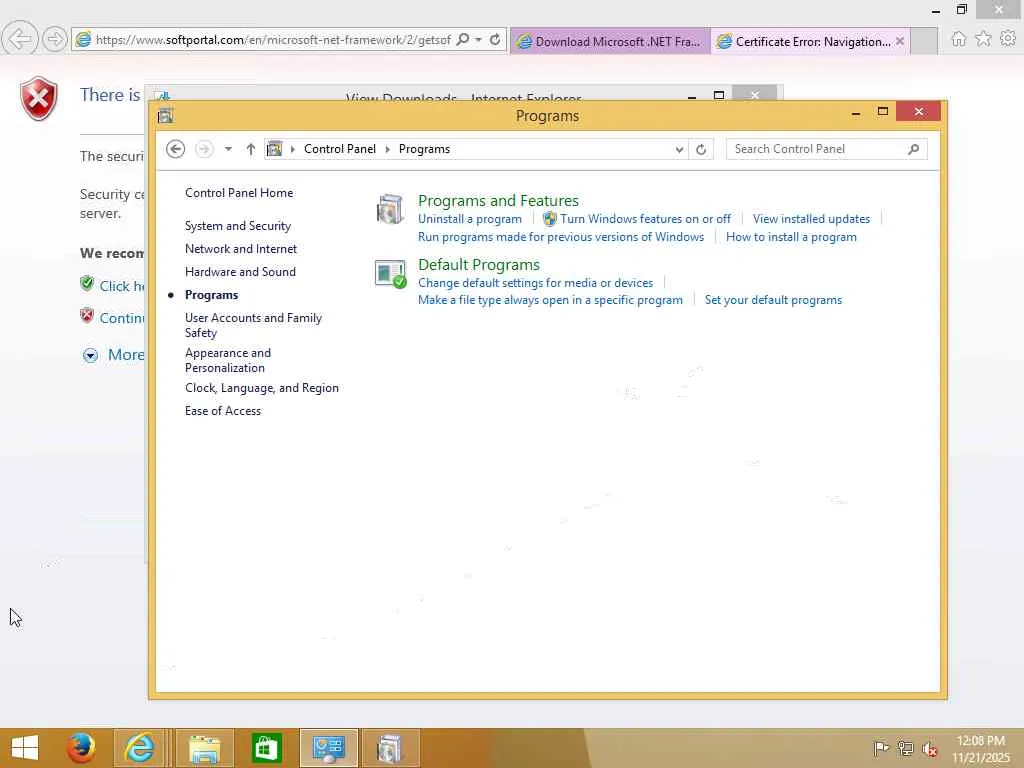This screenshot has height=768, width=1024.
Task: Open Control Panel Home
Action: coord(239,193)
